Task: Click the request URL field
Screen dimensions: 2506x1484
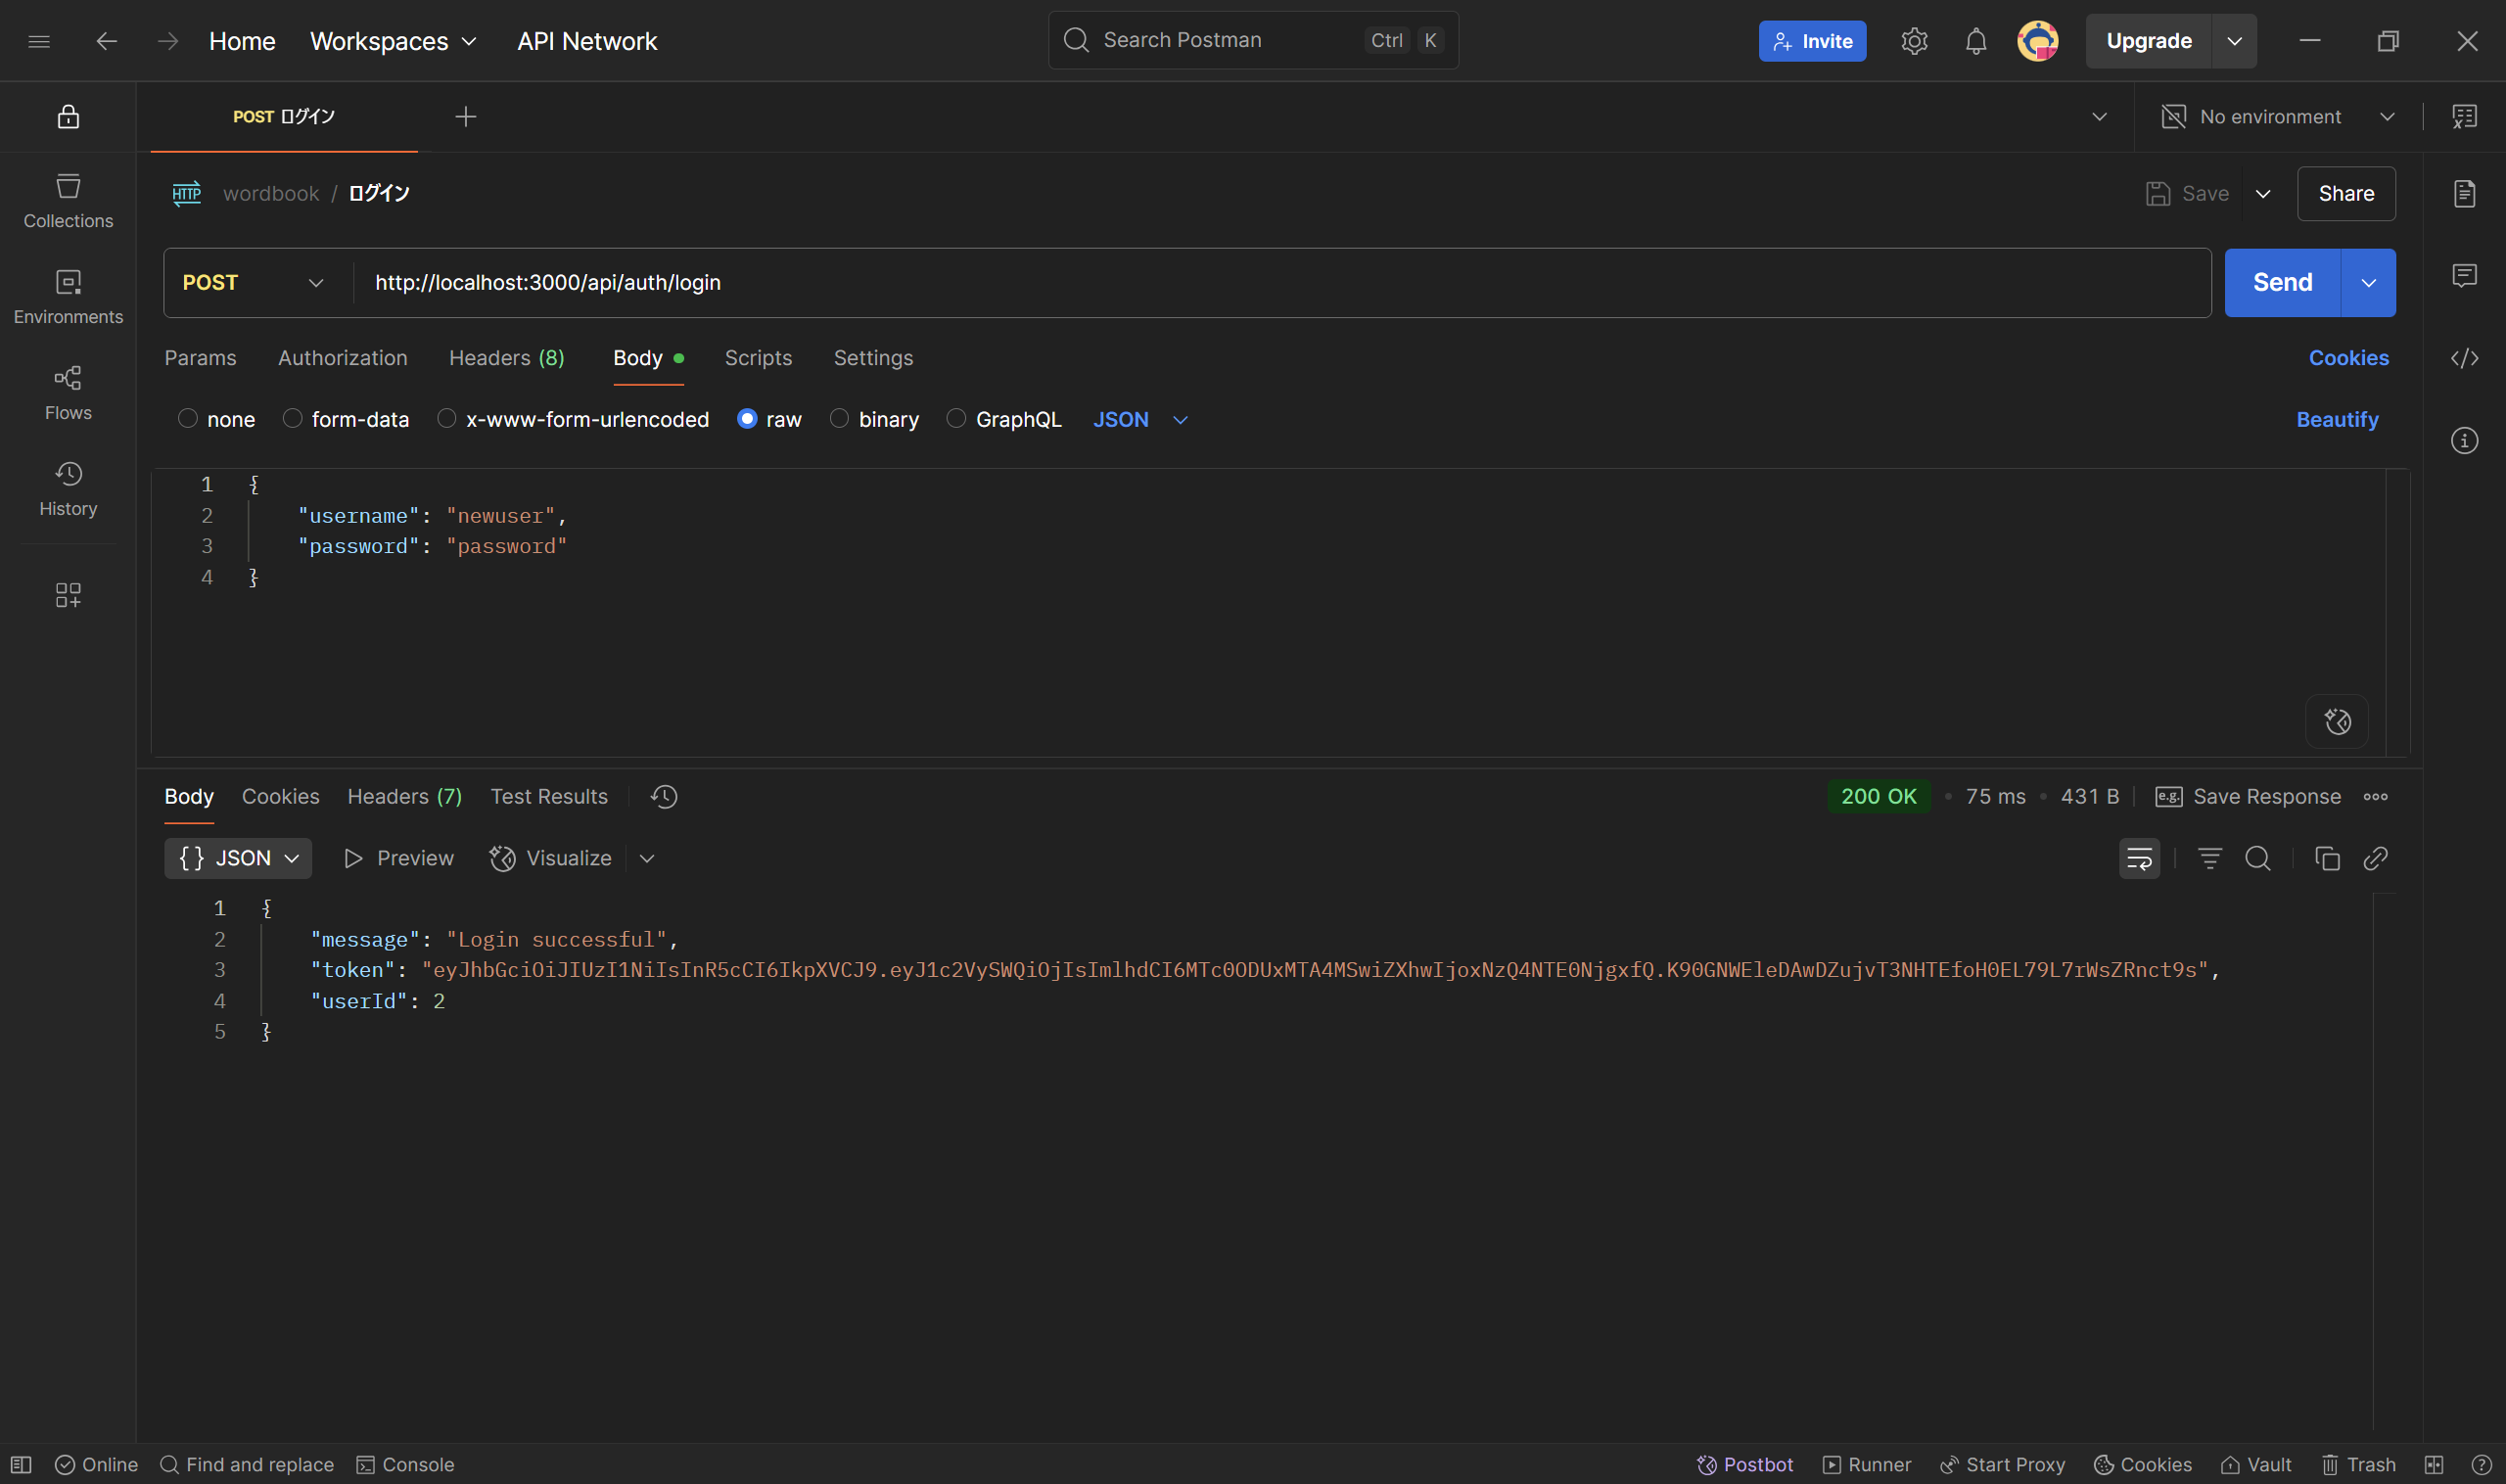Action: coord(1280,283)
